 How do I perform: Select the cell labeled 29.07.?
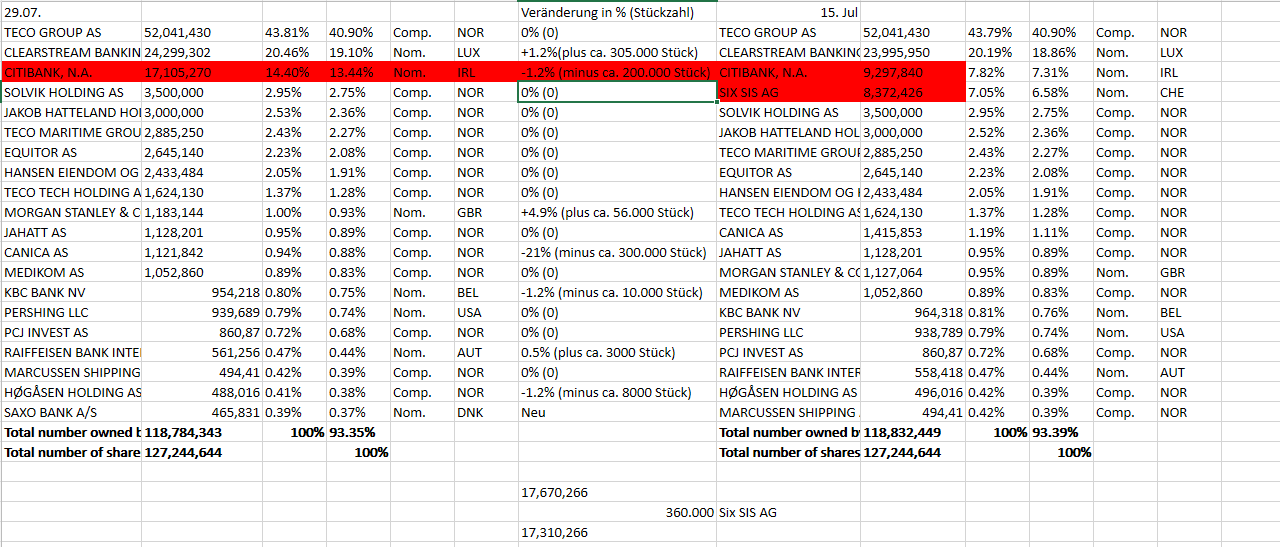[72, 12]
